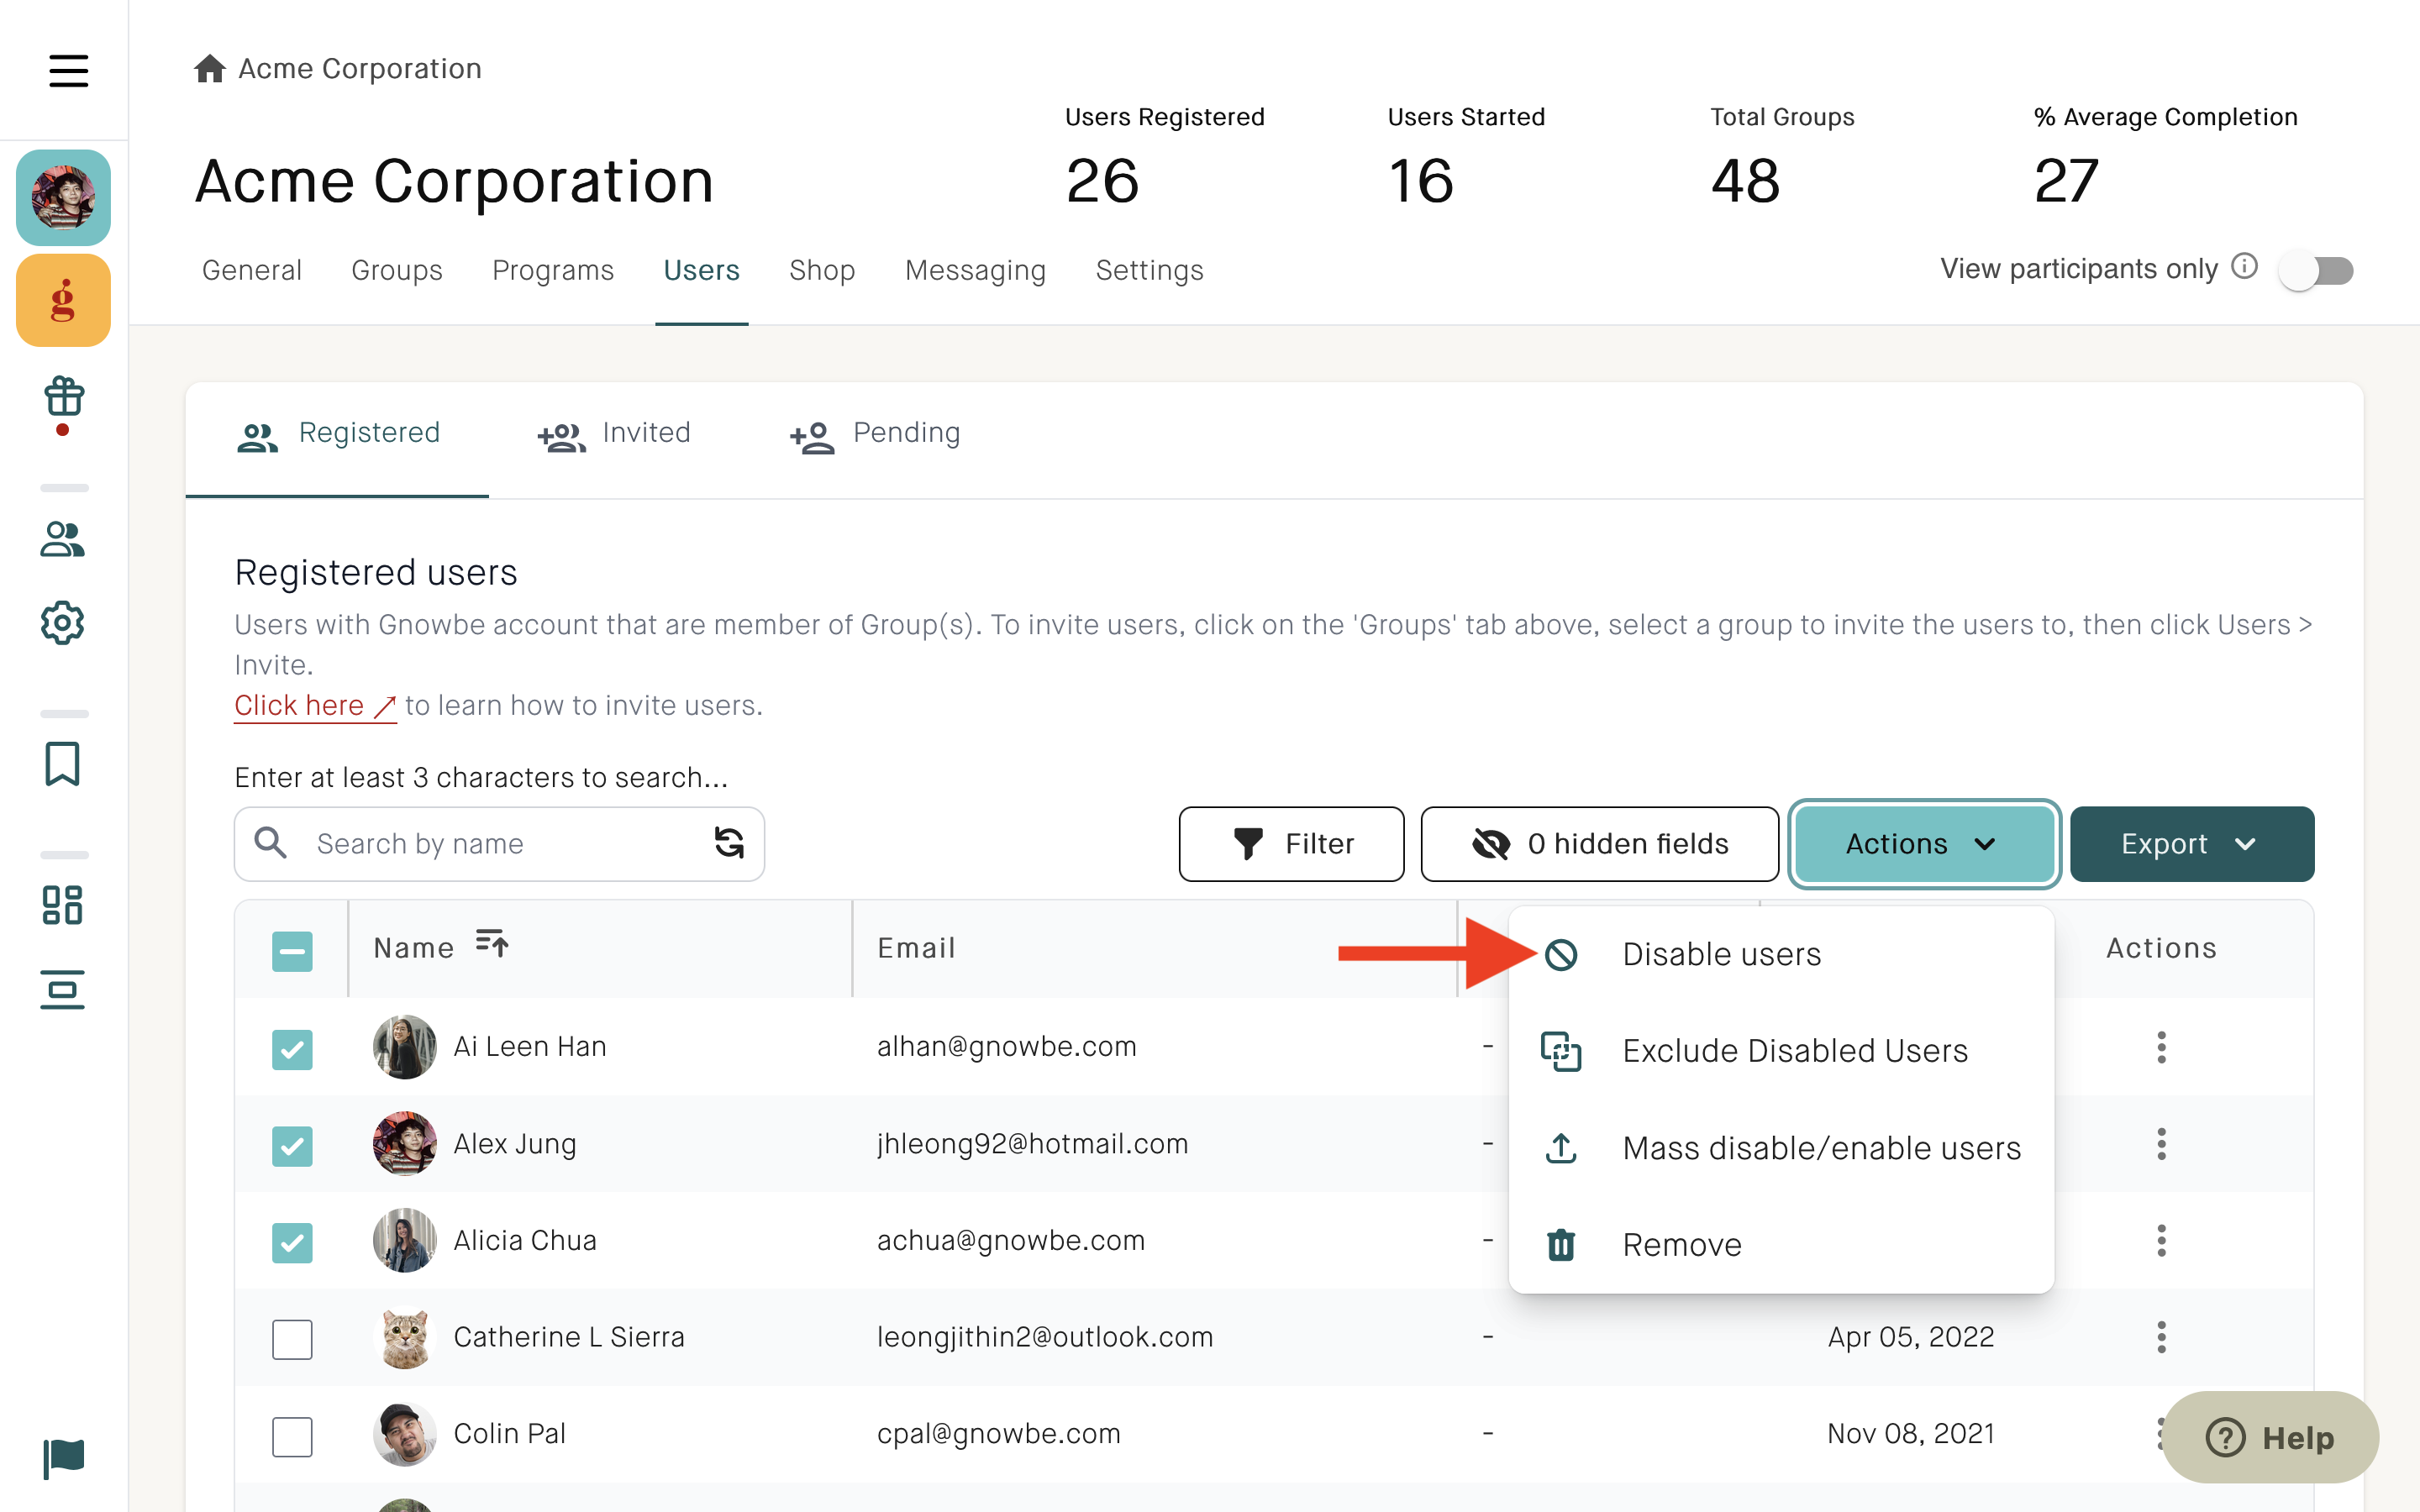Open row options for Alex Jung
The image size is (2420, 1512).
click(2161, 1143)
